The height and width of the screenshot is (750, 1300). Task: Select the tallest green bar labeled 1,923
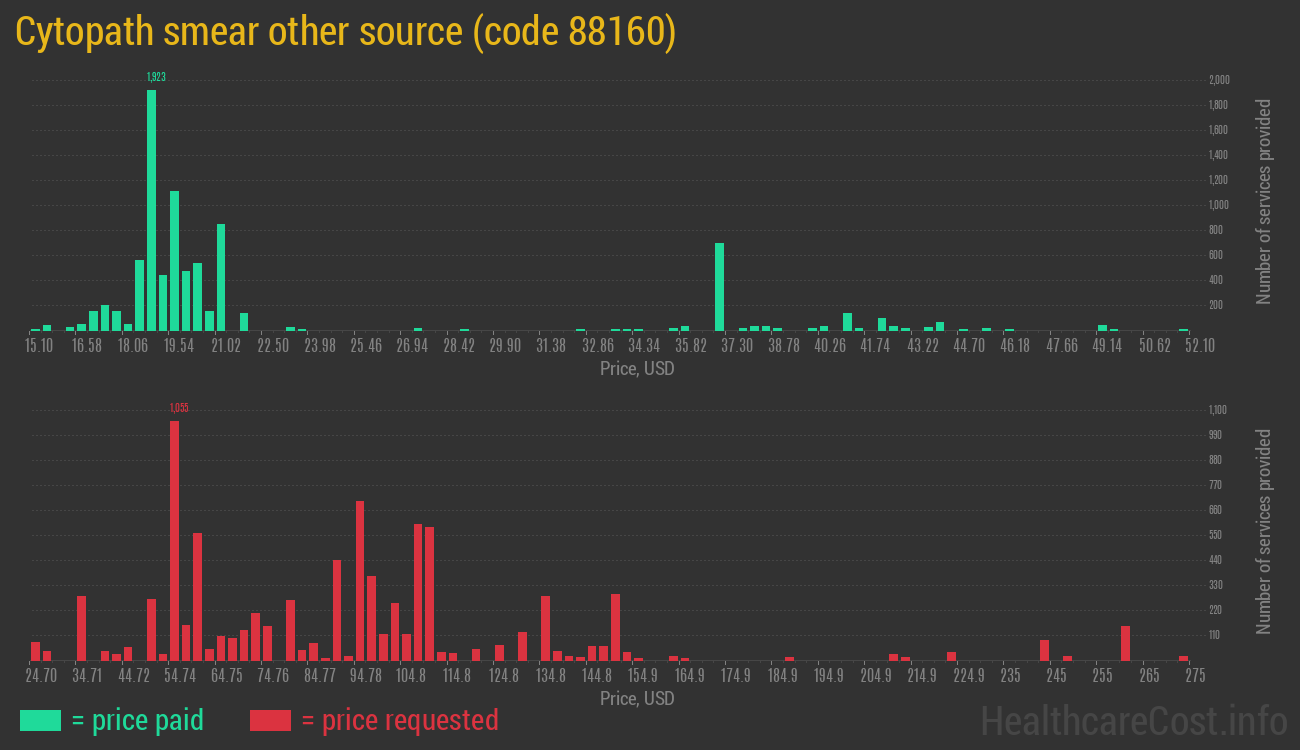coord(151,210)
